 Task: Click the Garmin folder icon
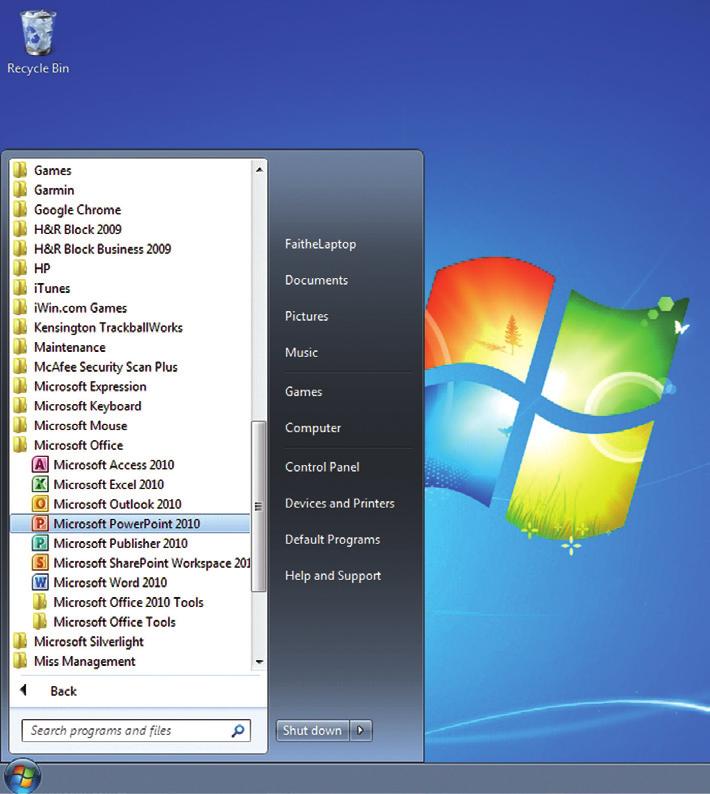20,189
